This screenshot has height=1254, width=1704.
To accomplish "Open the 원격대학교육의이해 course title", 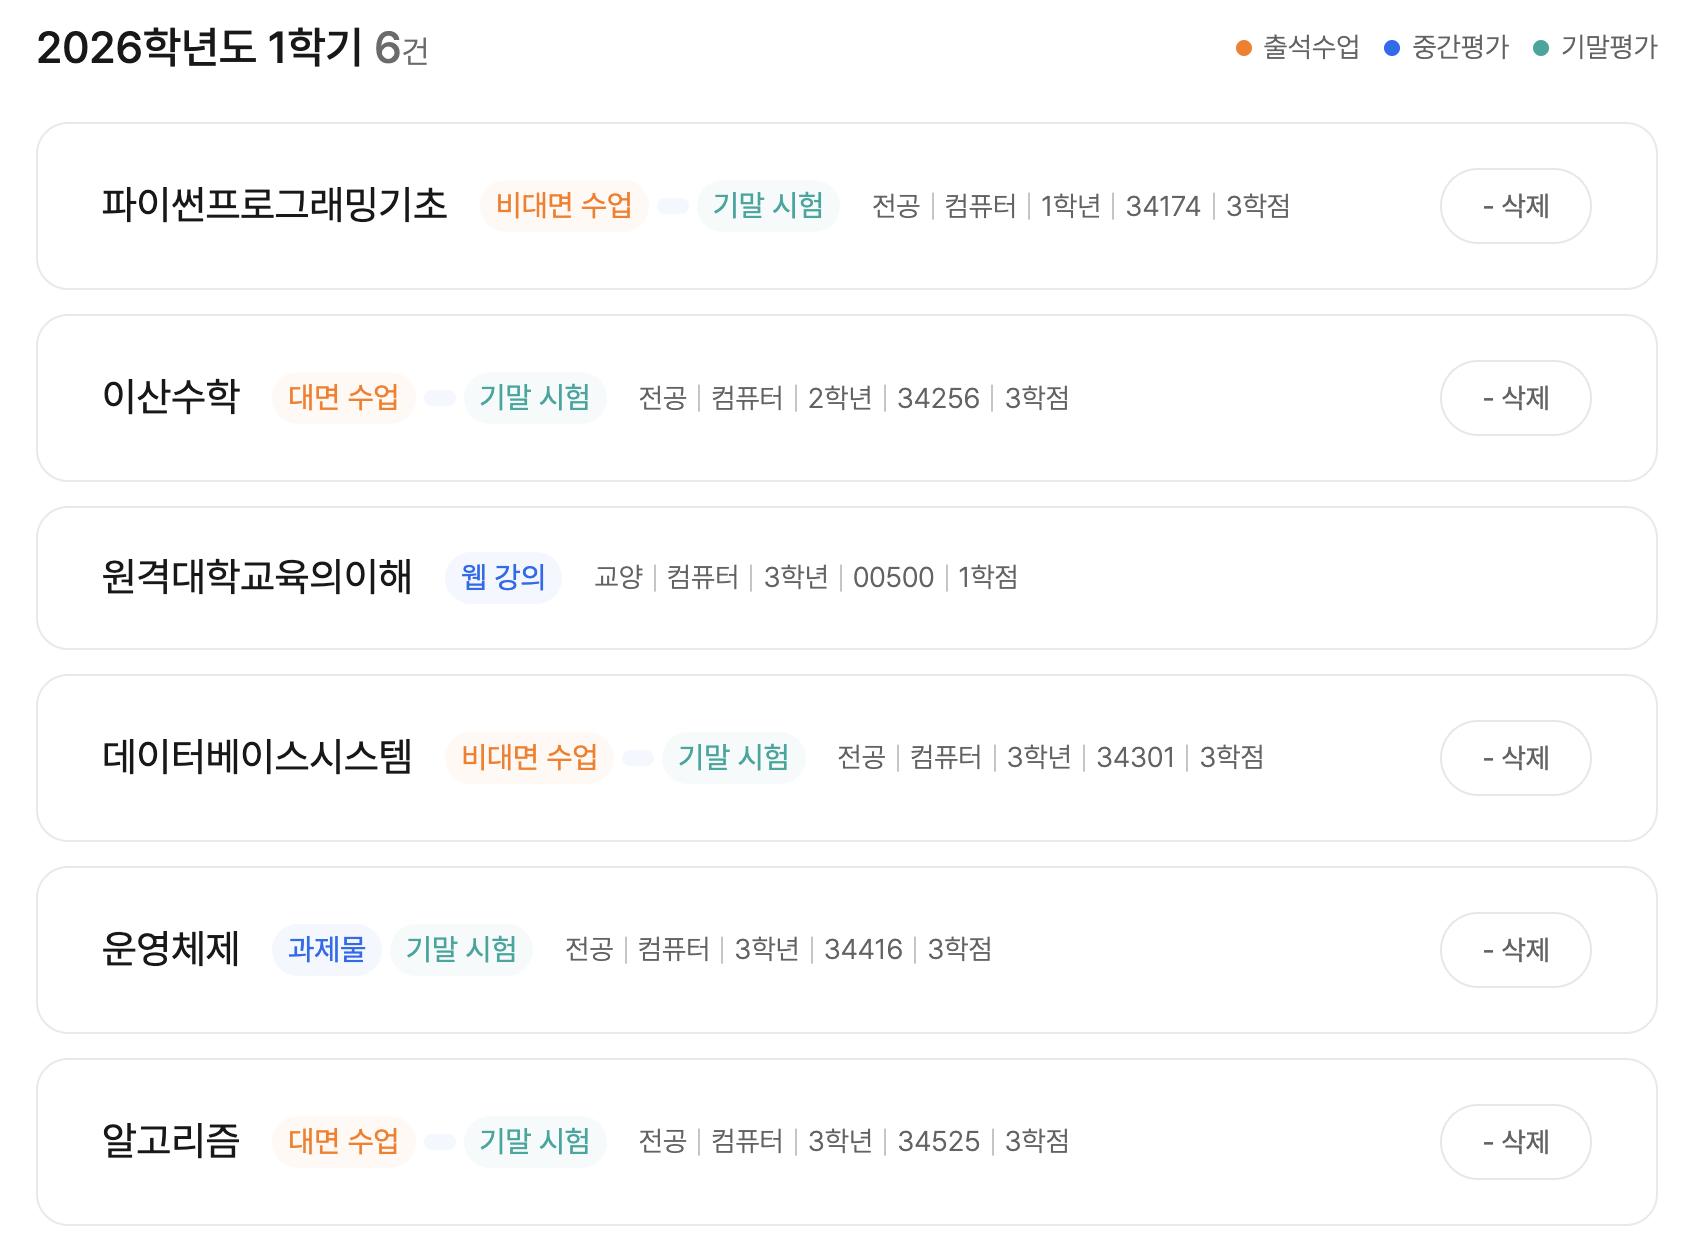I will pos(257,578).
